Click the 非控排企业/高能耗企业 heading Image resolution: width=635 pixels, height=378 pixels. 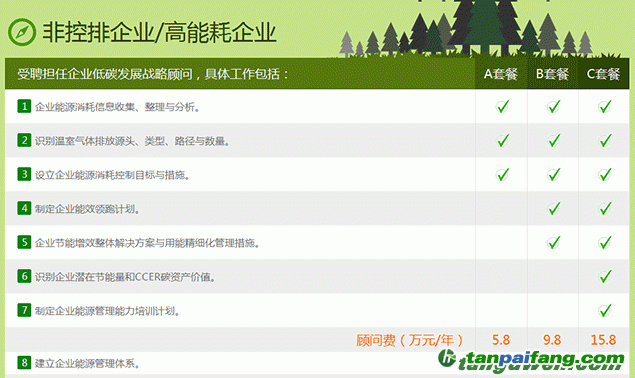point(160,32)
